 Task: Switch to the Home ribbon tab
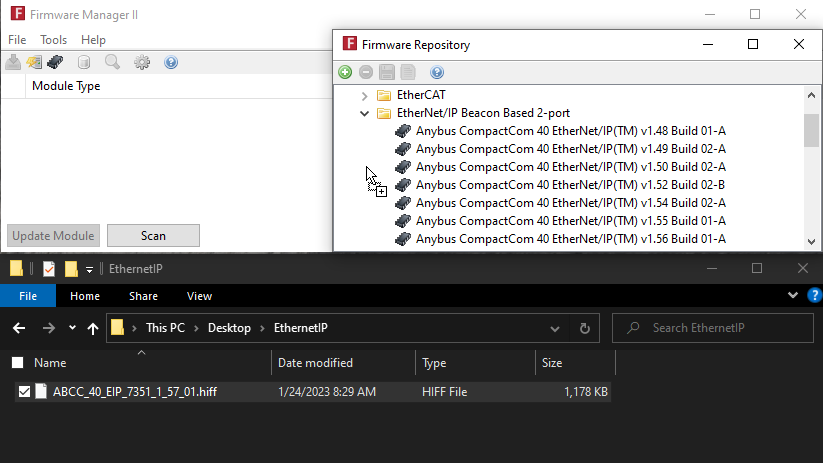click(85, 296)
